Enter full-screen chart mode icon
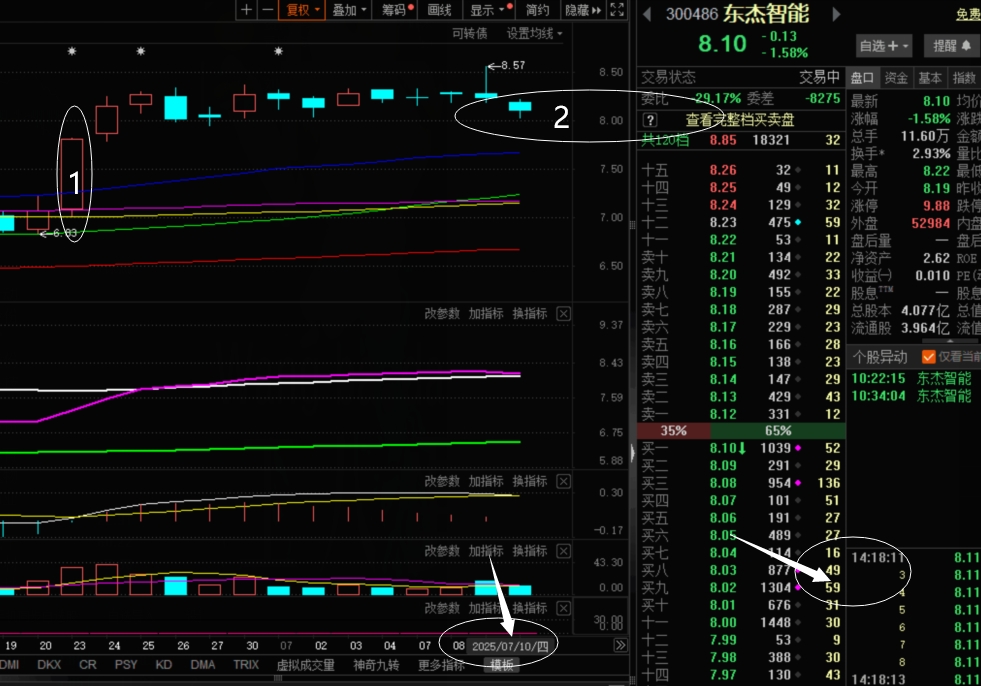This screenshot has height=686, width=981. point(617,9)
